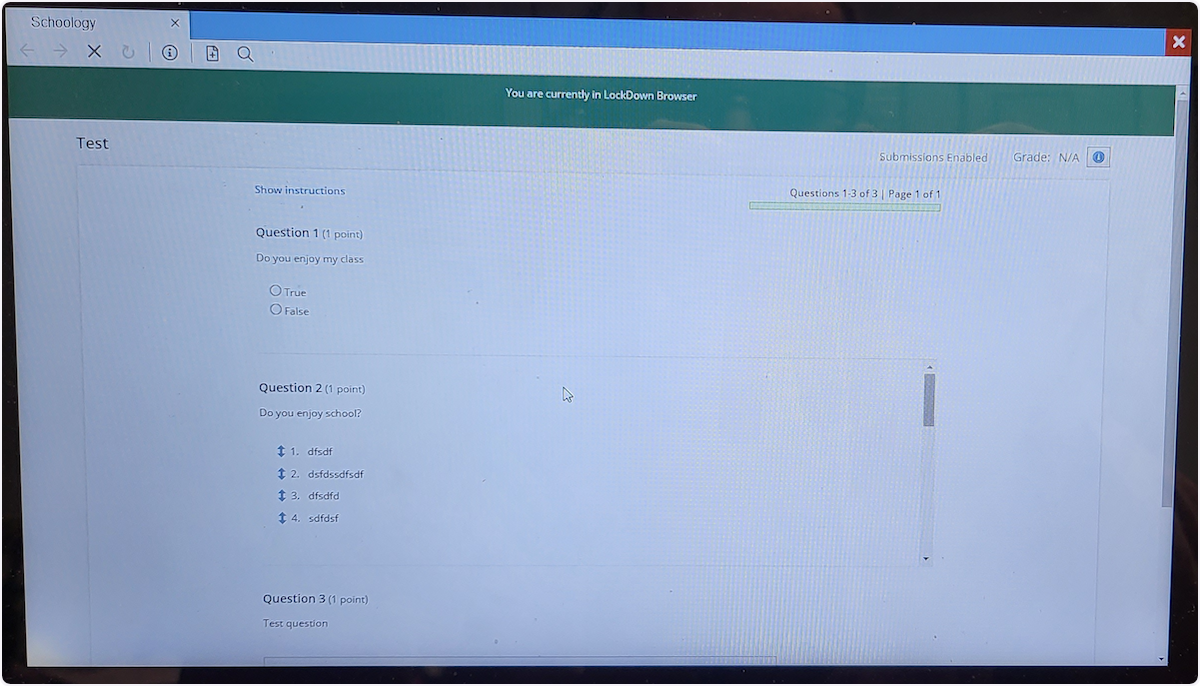Select True for Question 1
The width and height of the screenshot is (1200, 686).
tap(275, 290)
